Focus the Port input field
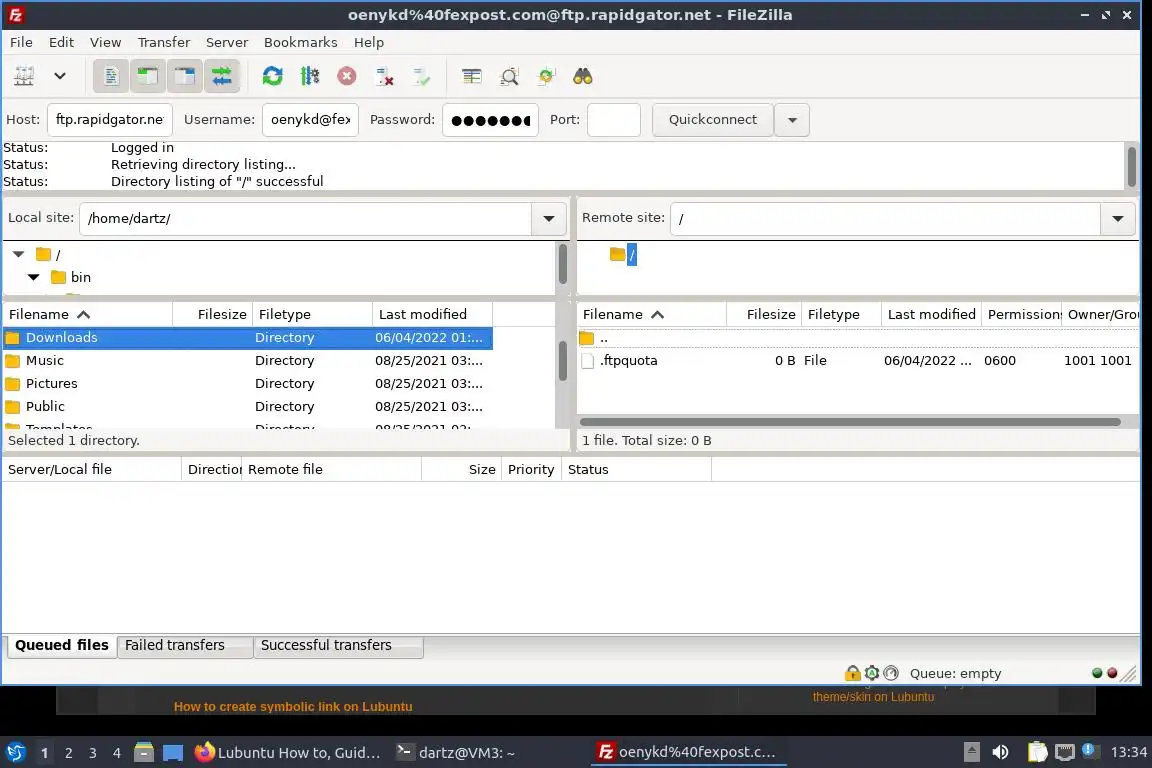This screenshot has width=1152, height=768. tap(613, 120)
